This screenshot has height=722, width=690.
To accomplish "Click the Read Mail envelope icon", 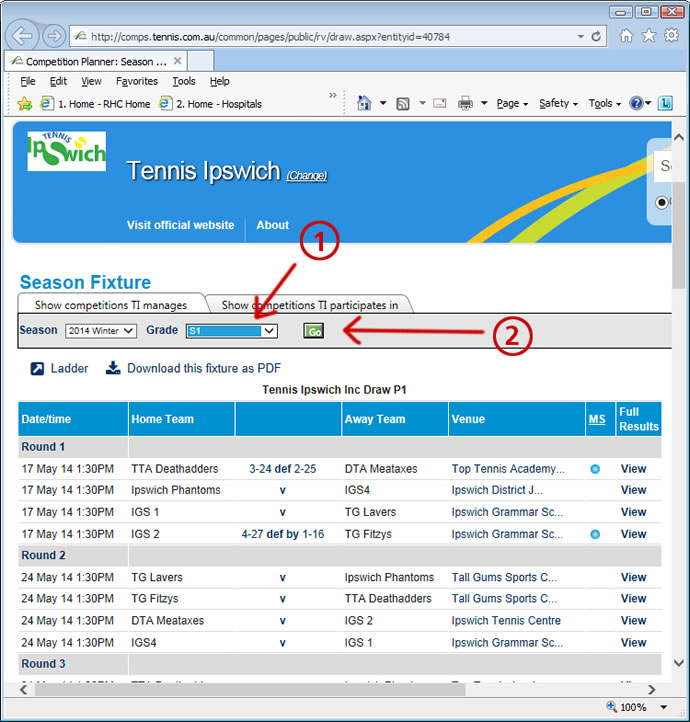I will [440, 103].
